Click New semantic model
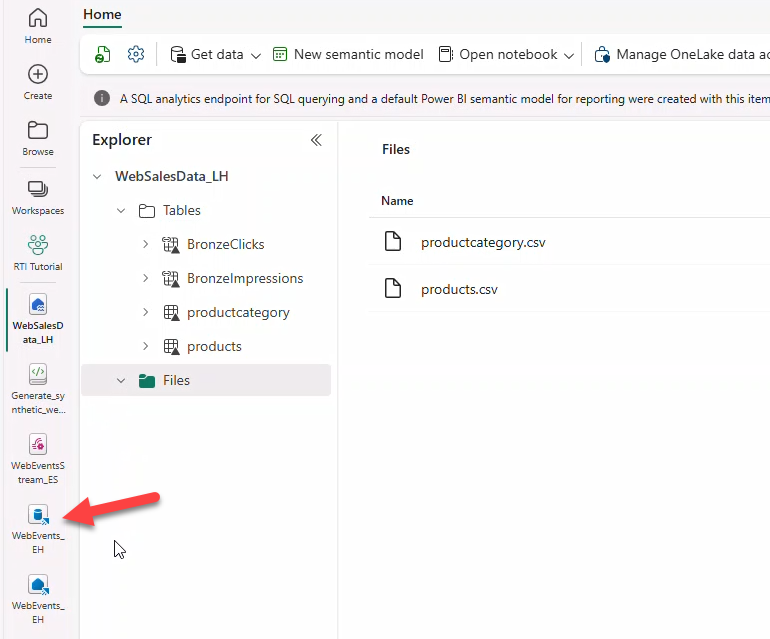 (348, 54)
